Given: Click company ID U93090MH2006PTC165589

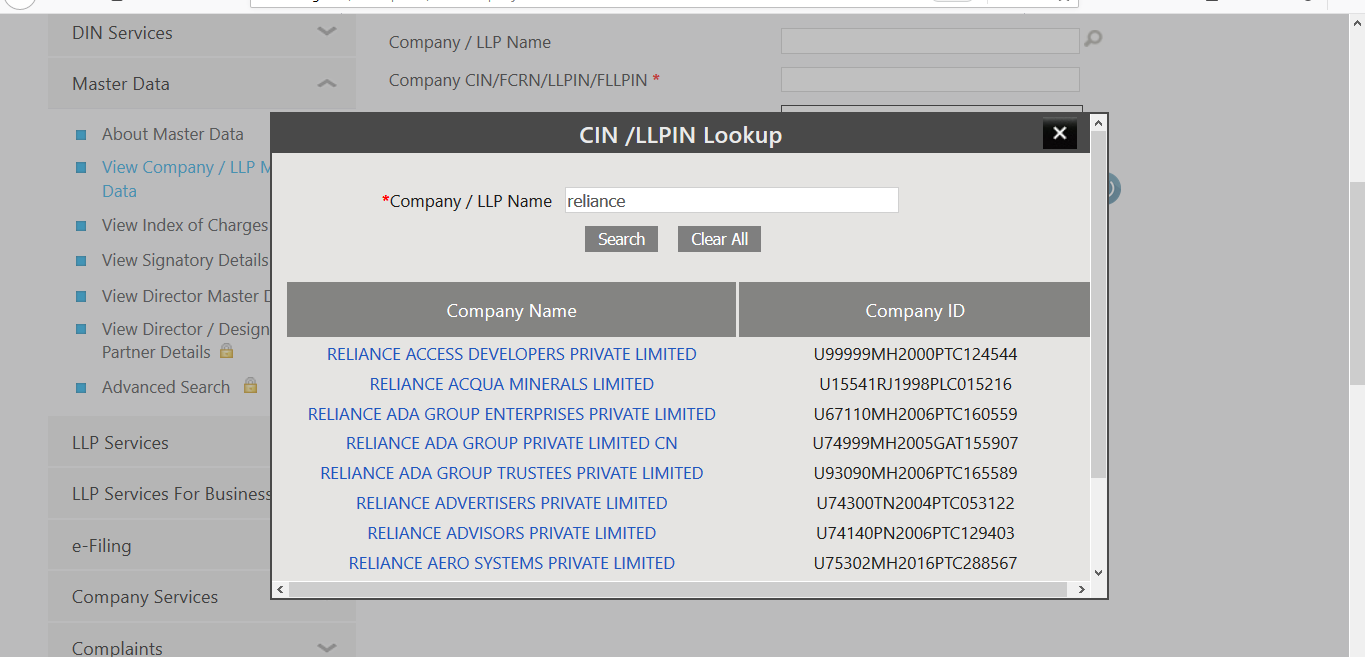Looking at the screenshot, I should point(915,473).
